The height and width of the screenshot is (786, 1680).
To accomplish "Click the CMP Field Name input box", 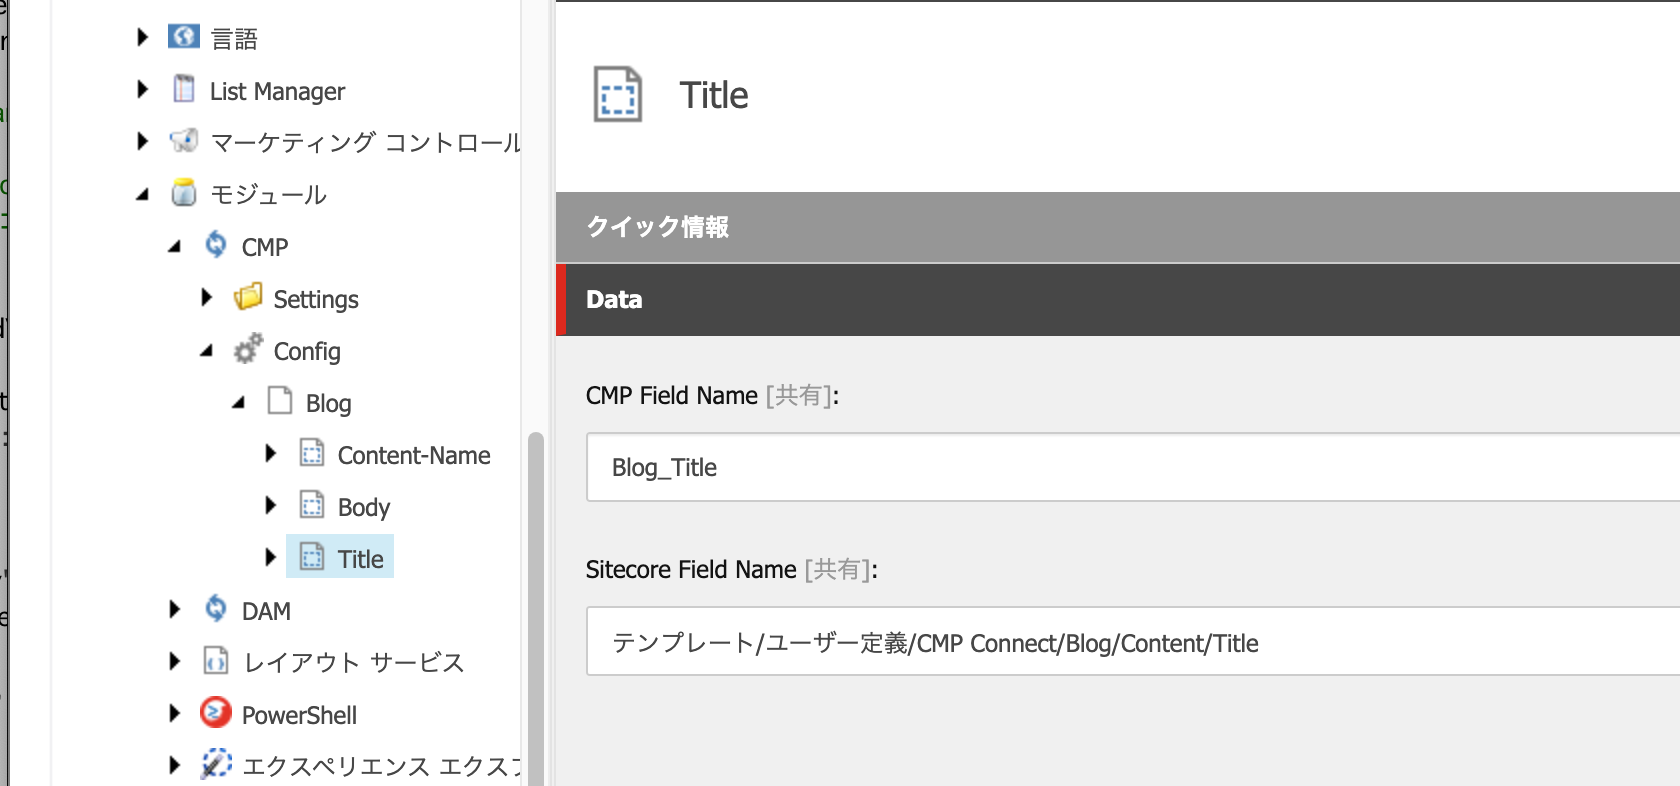I will (x=1133, y=467).
